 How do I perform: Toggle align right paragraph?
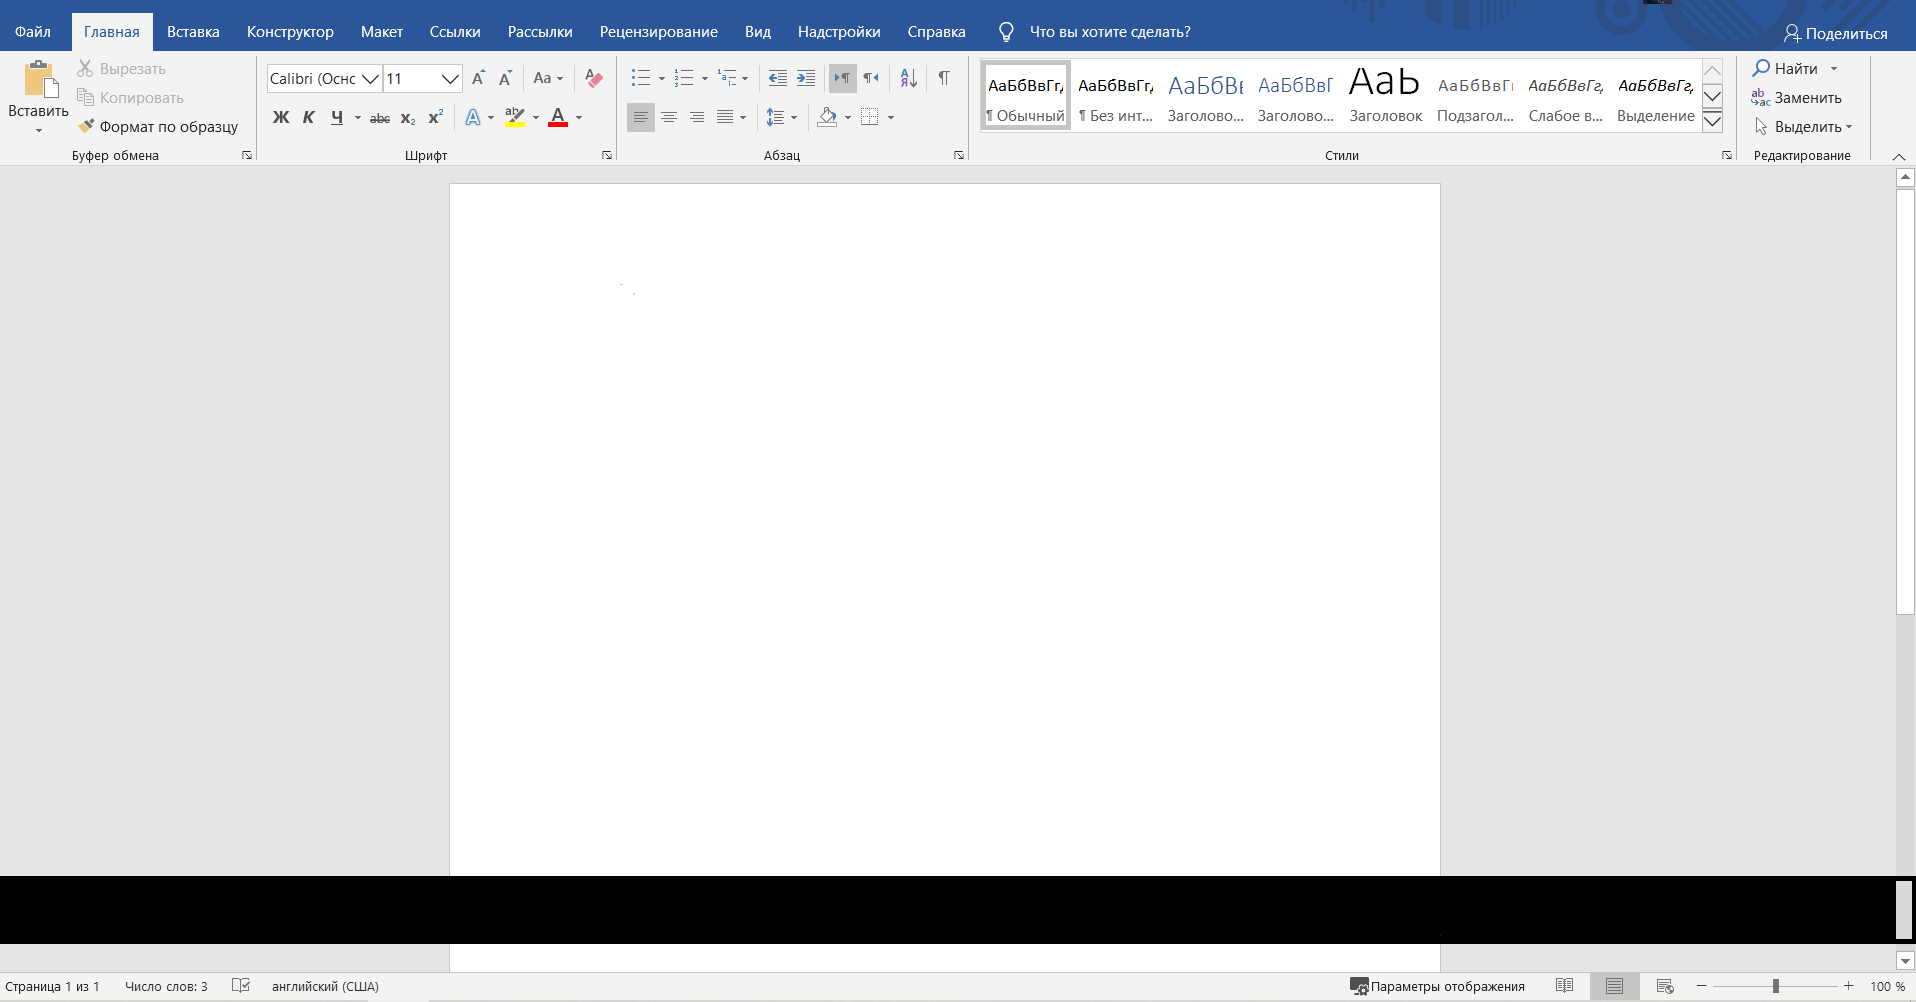(x=697, y=117)
